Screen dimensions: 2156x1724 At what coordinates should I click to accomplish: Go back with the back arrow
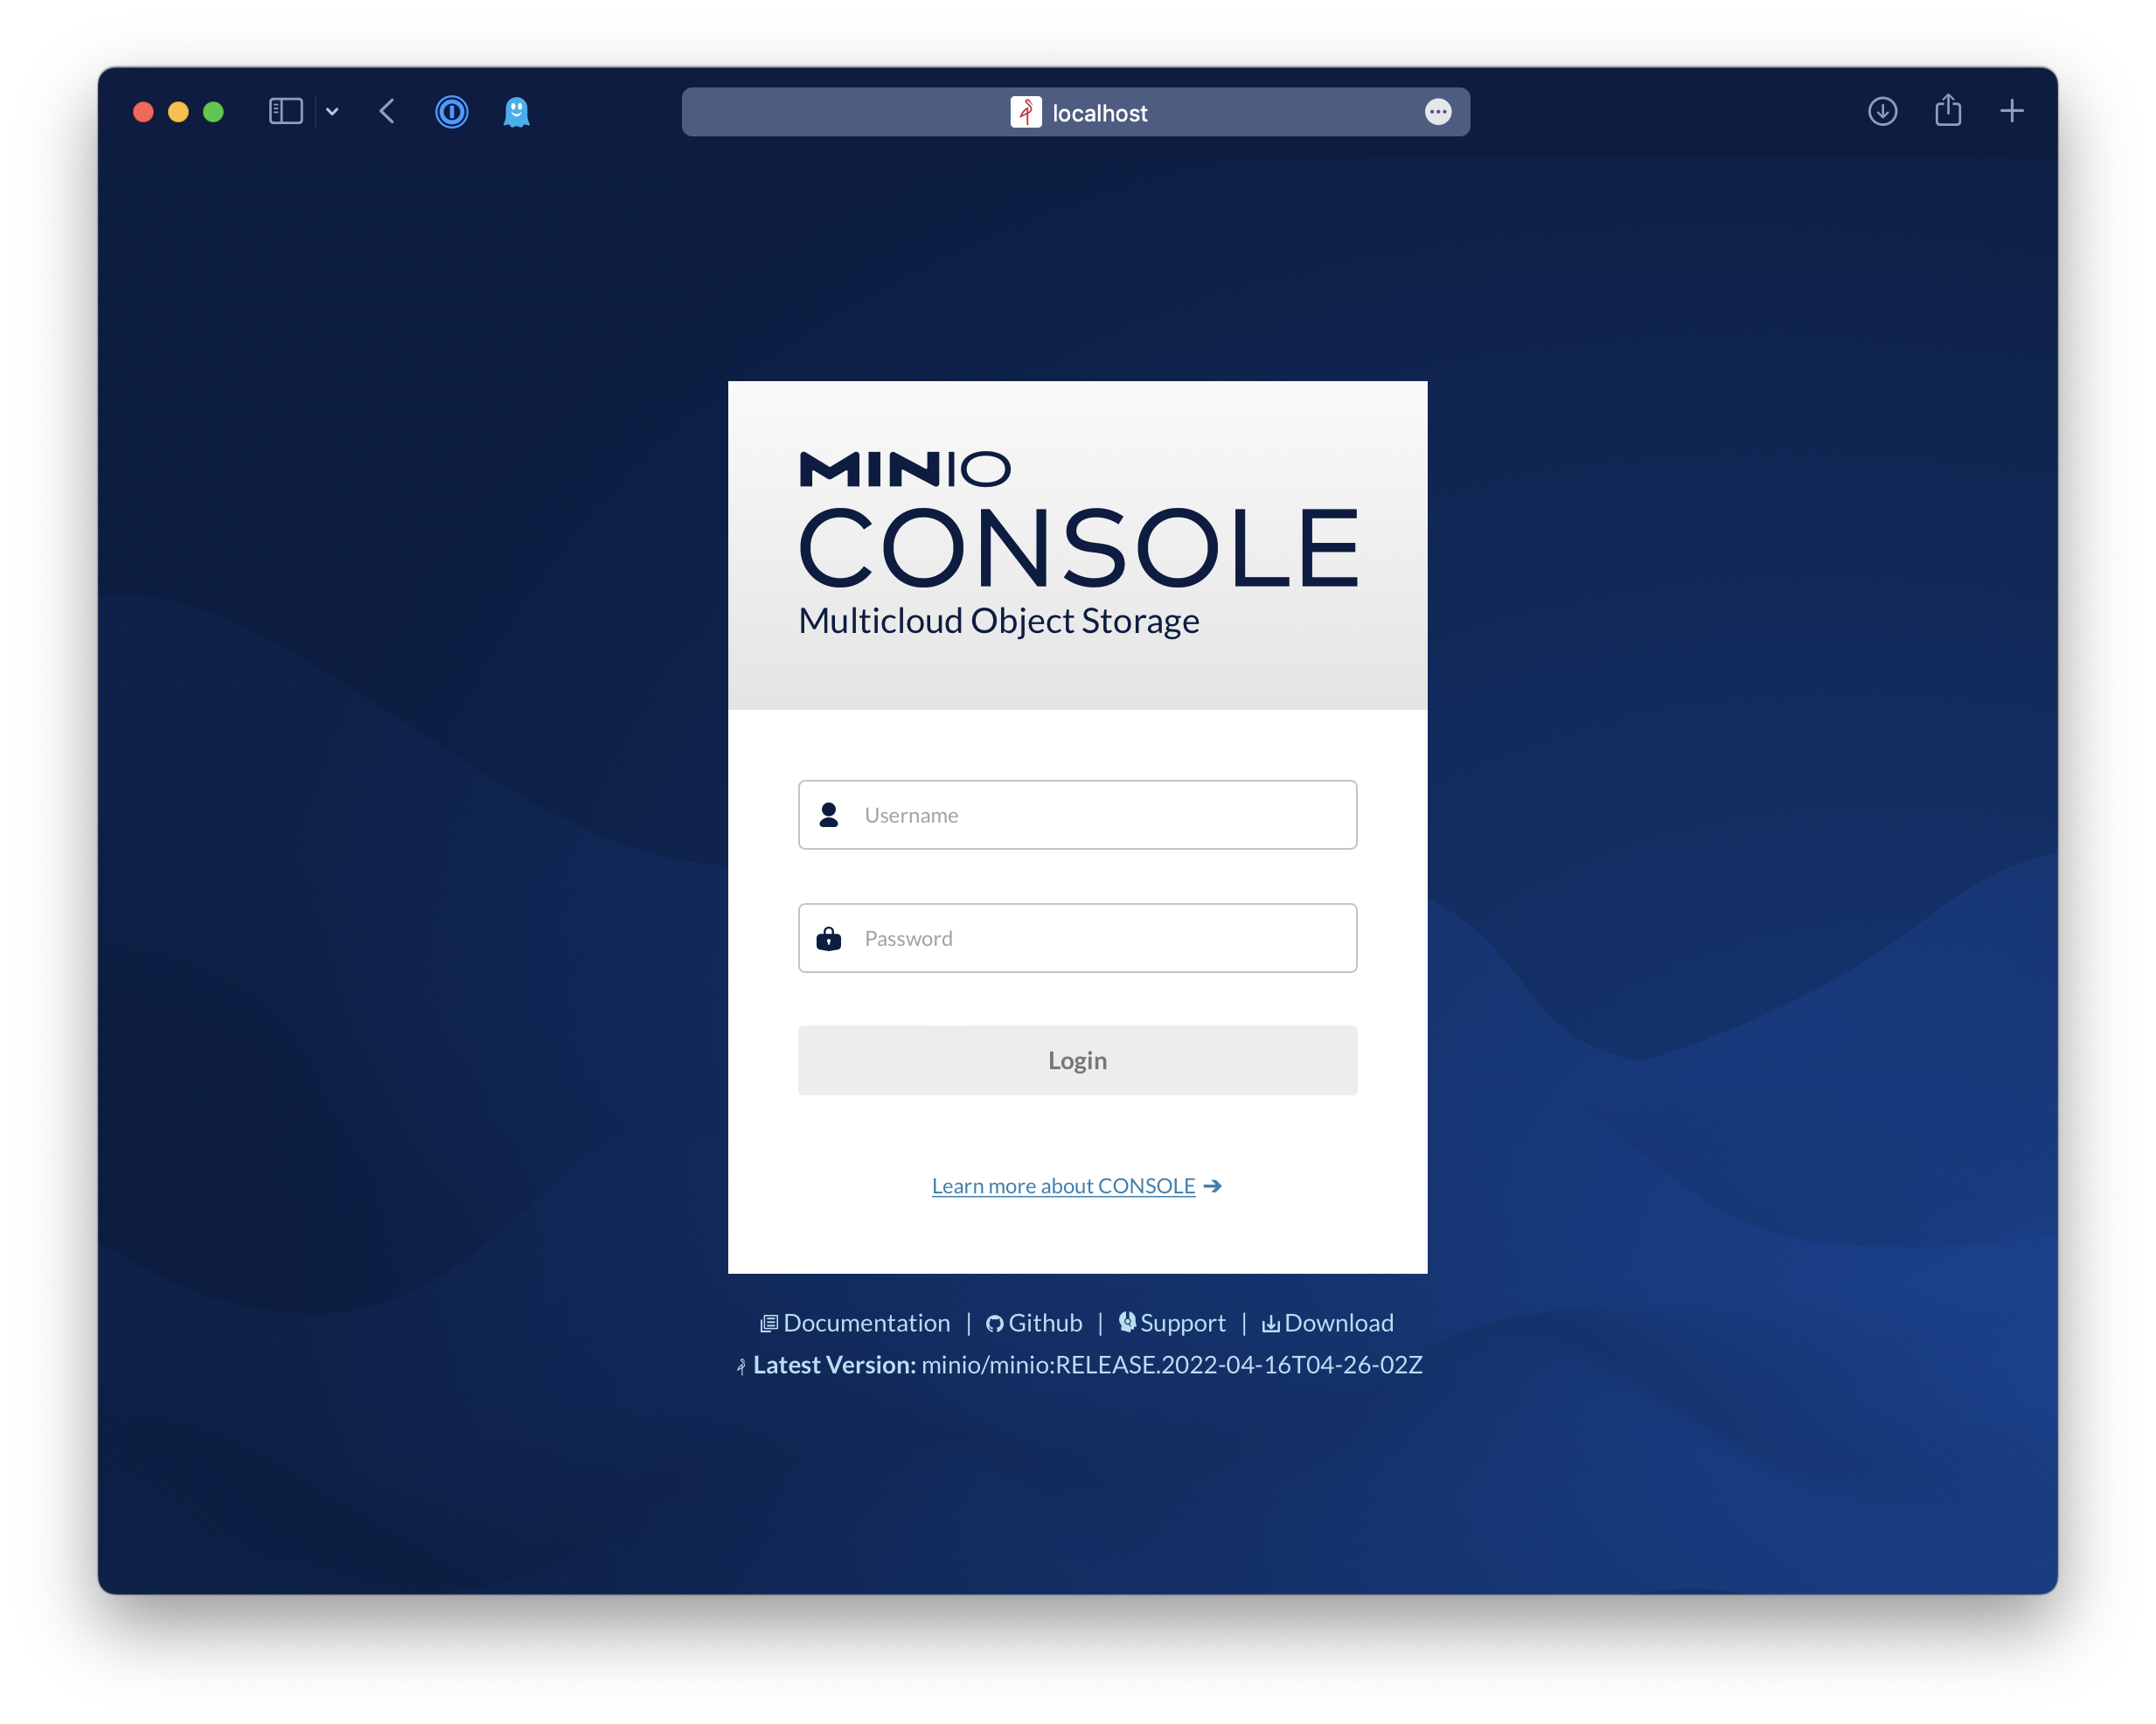[388, 111]
